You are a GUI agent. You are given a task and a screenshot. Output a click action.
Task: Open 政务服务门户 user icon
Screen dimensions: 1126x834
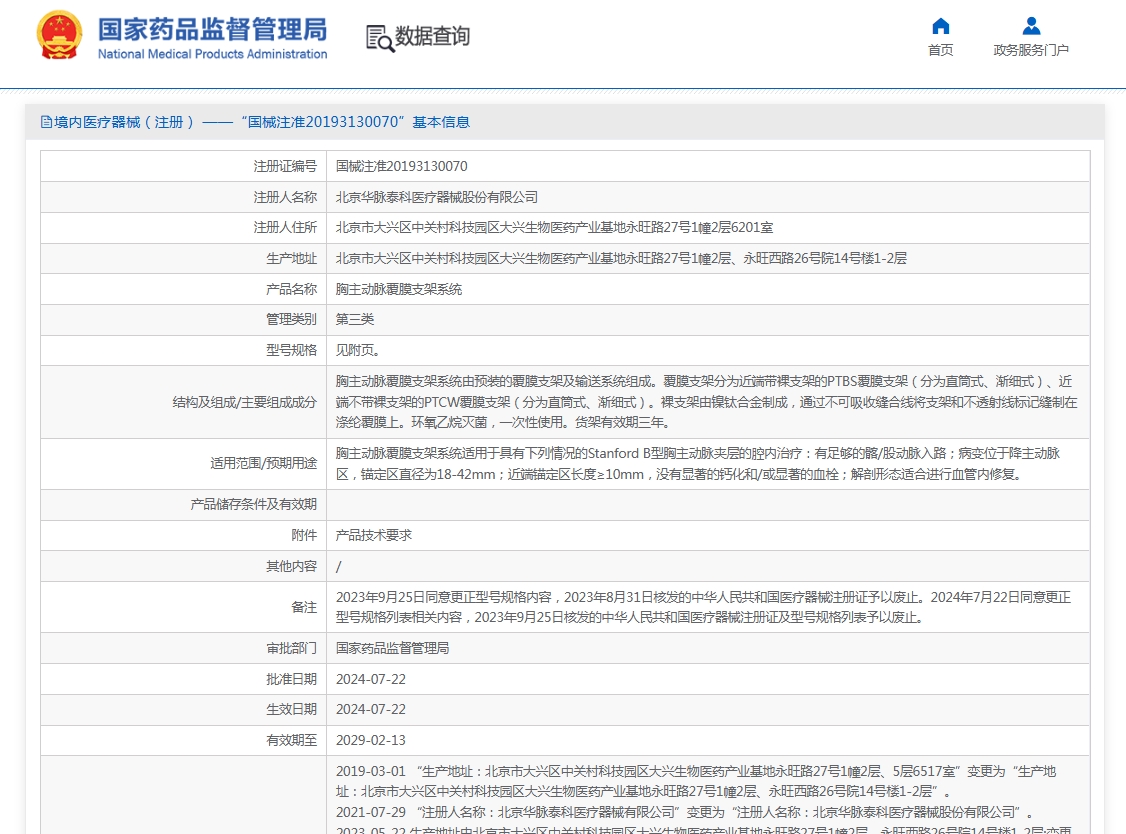1031,26
